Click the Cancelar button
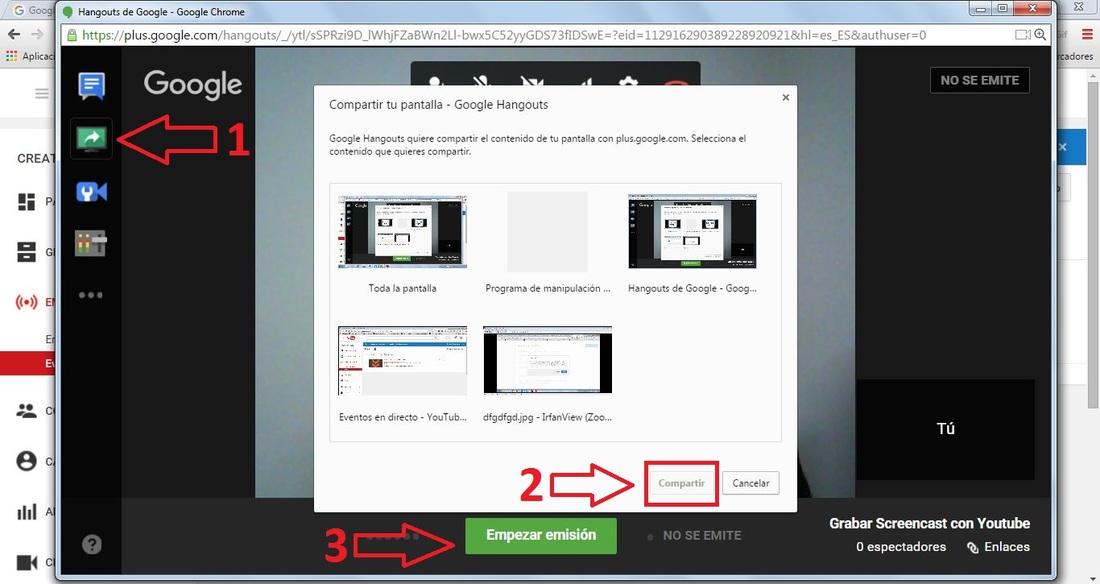This screenshot has width=1100, height=584. pos(751,483)
